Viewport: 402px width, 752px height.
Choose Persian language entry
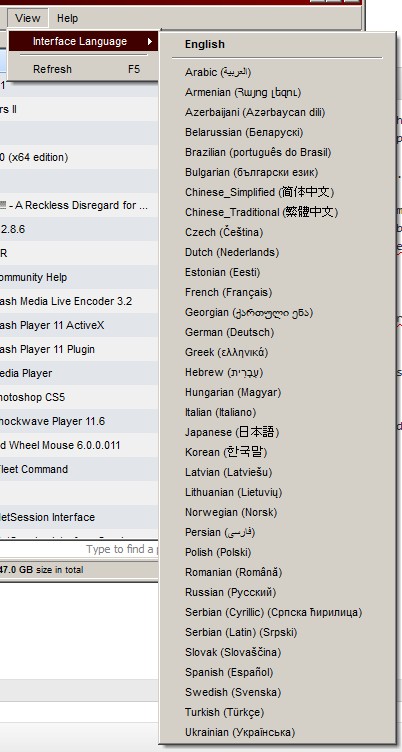click(x=277, y=532)
